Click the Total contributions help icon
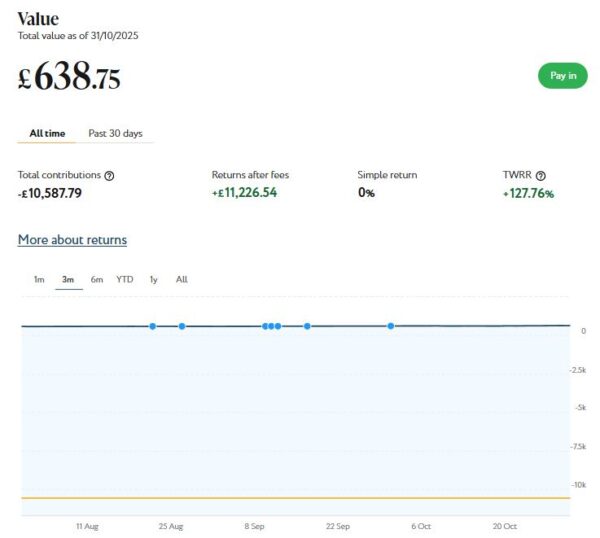600x538 pixels. coord(109,176)
